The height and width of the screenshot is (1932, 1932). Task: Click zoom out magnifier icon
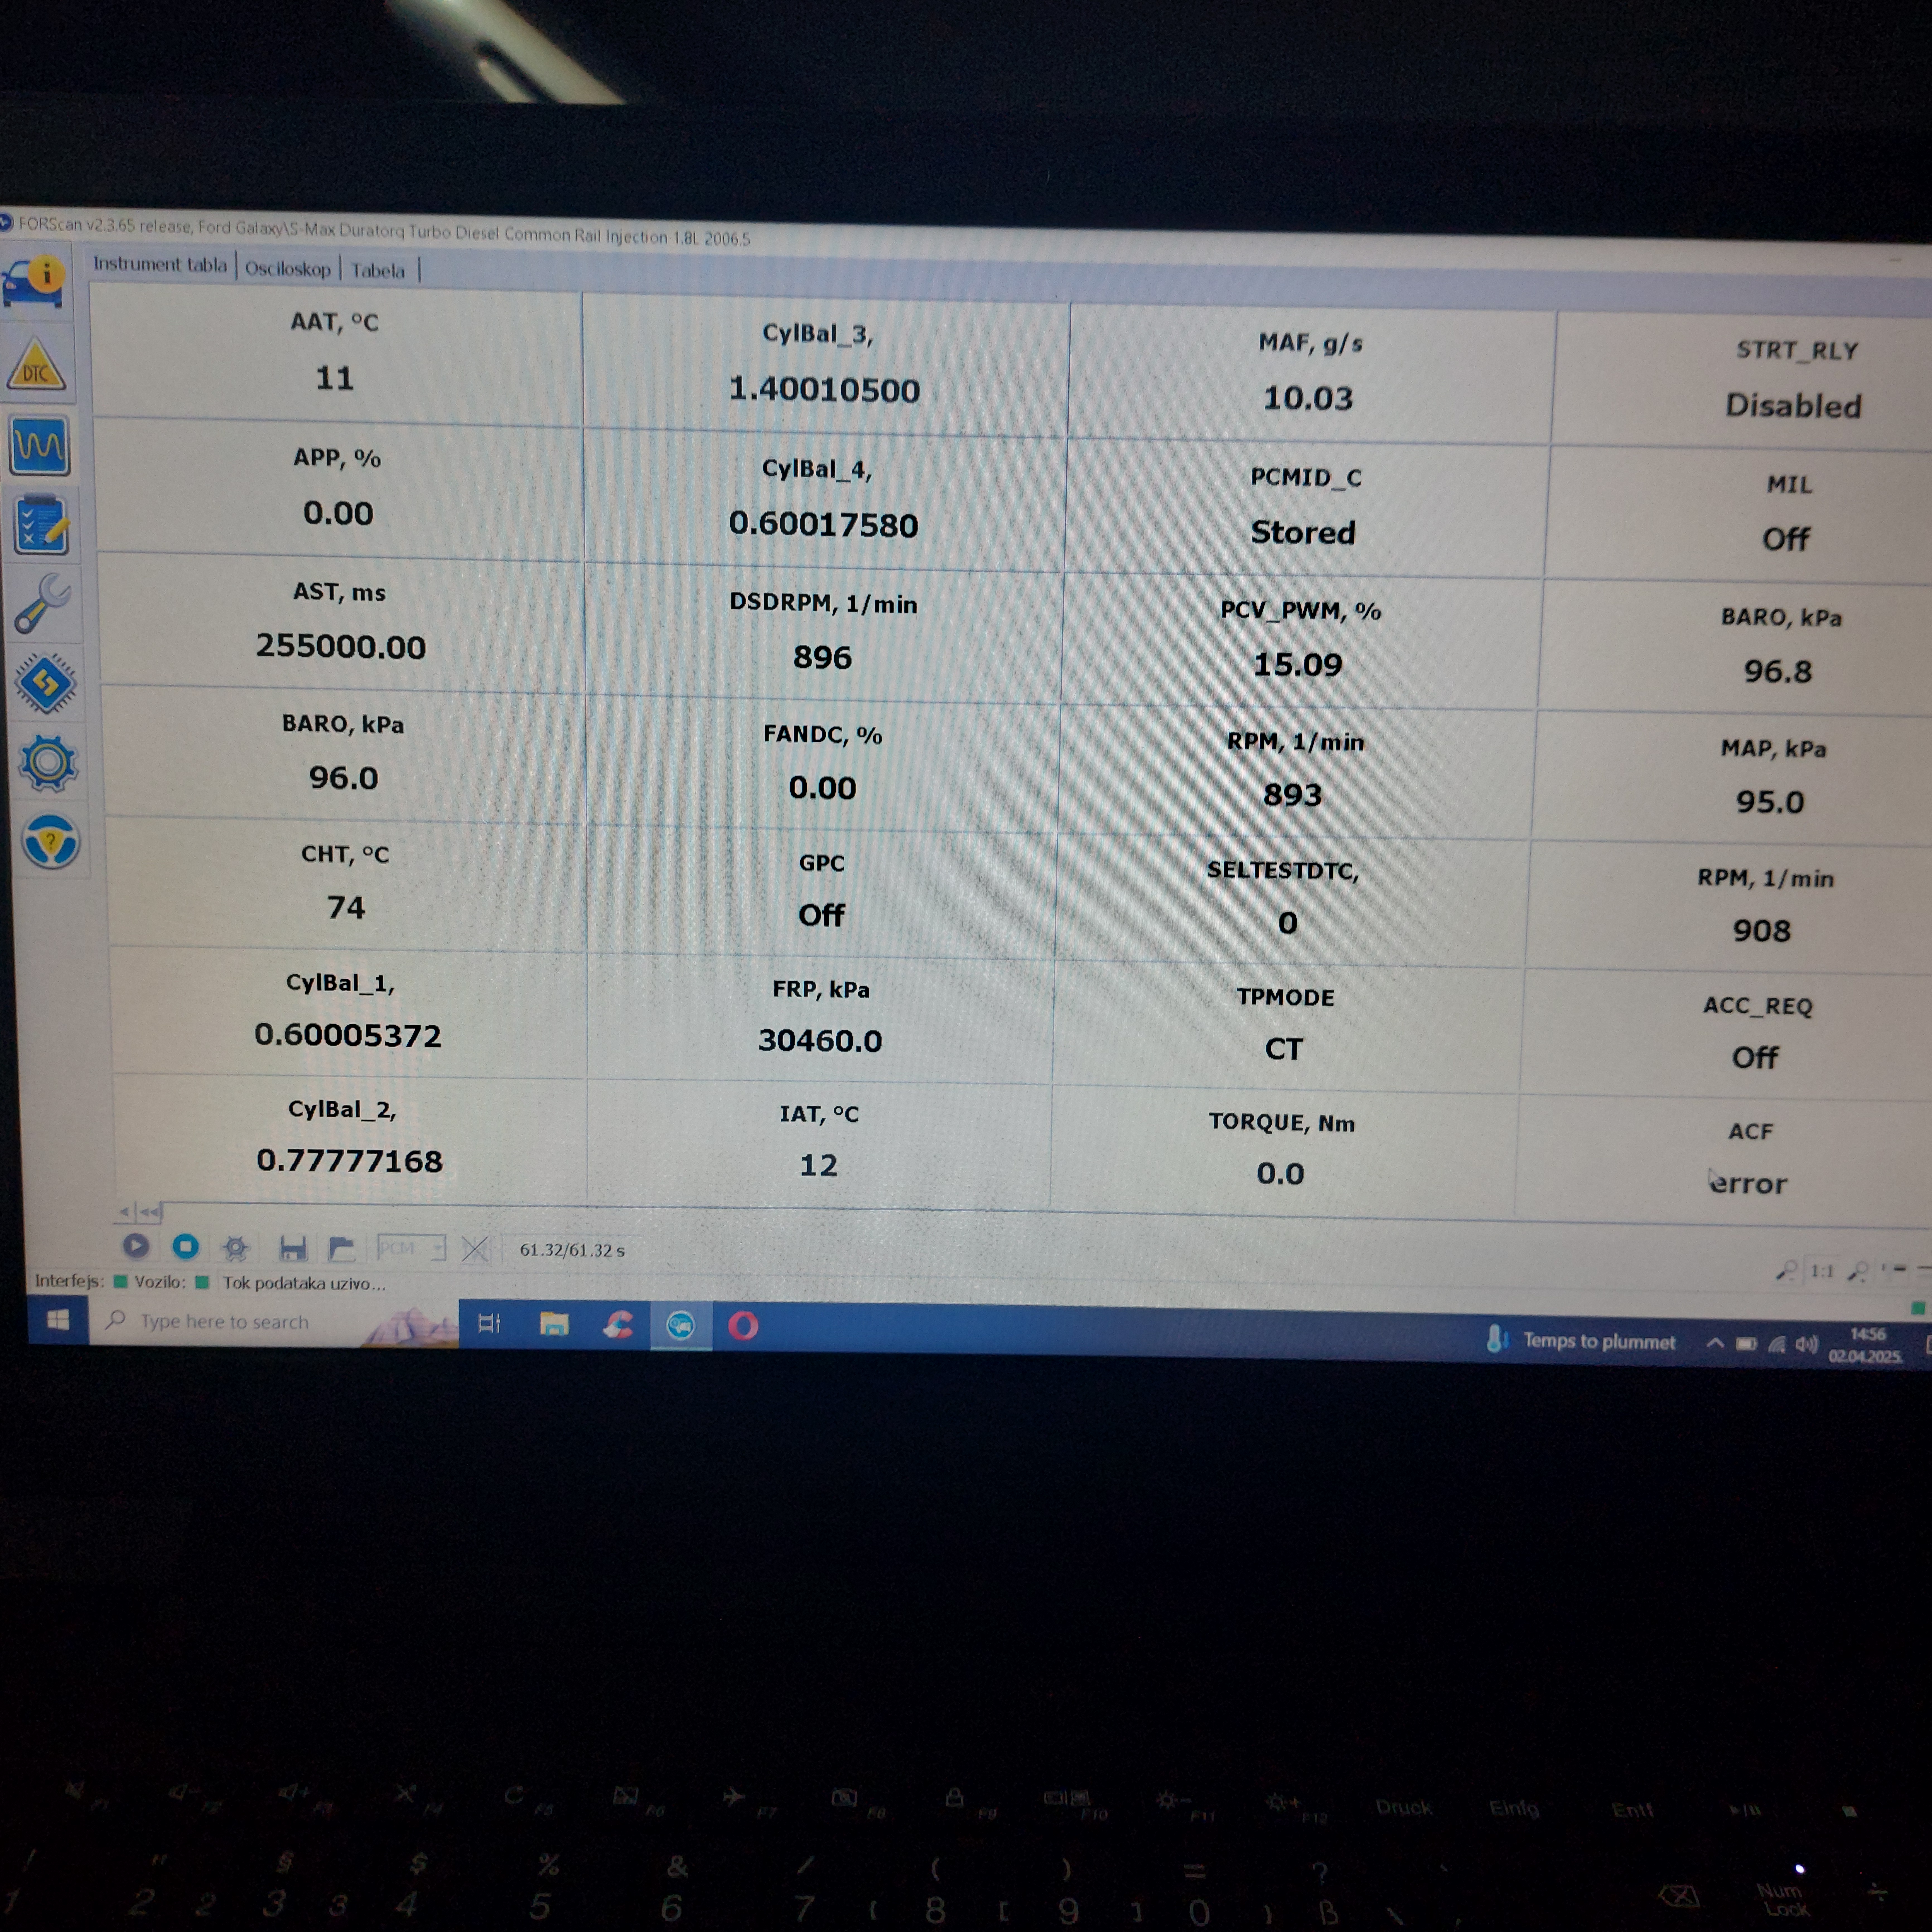(x=1787, y=1270)
